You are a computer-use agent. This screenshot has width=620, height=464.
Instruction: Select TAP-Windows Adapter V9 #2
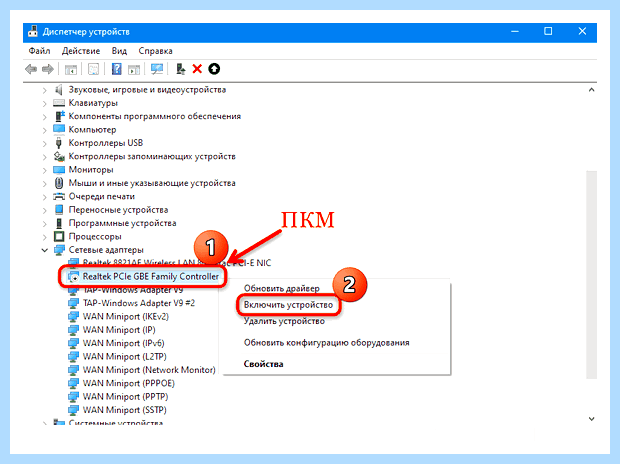tap(138, 303)
